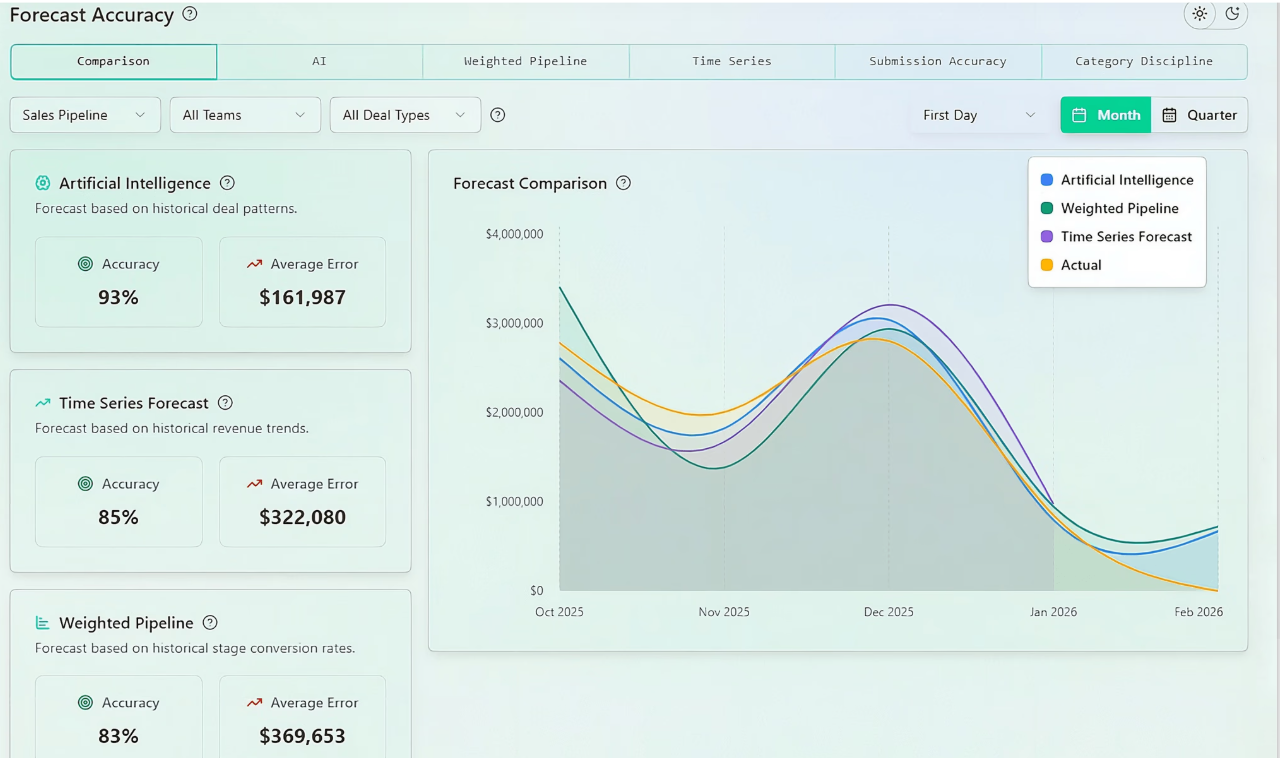
Task: Open the Sales Pipeline dropdown
Action: (85, 115)
